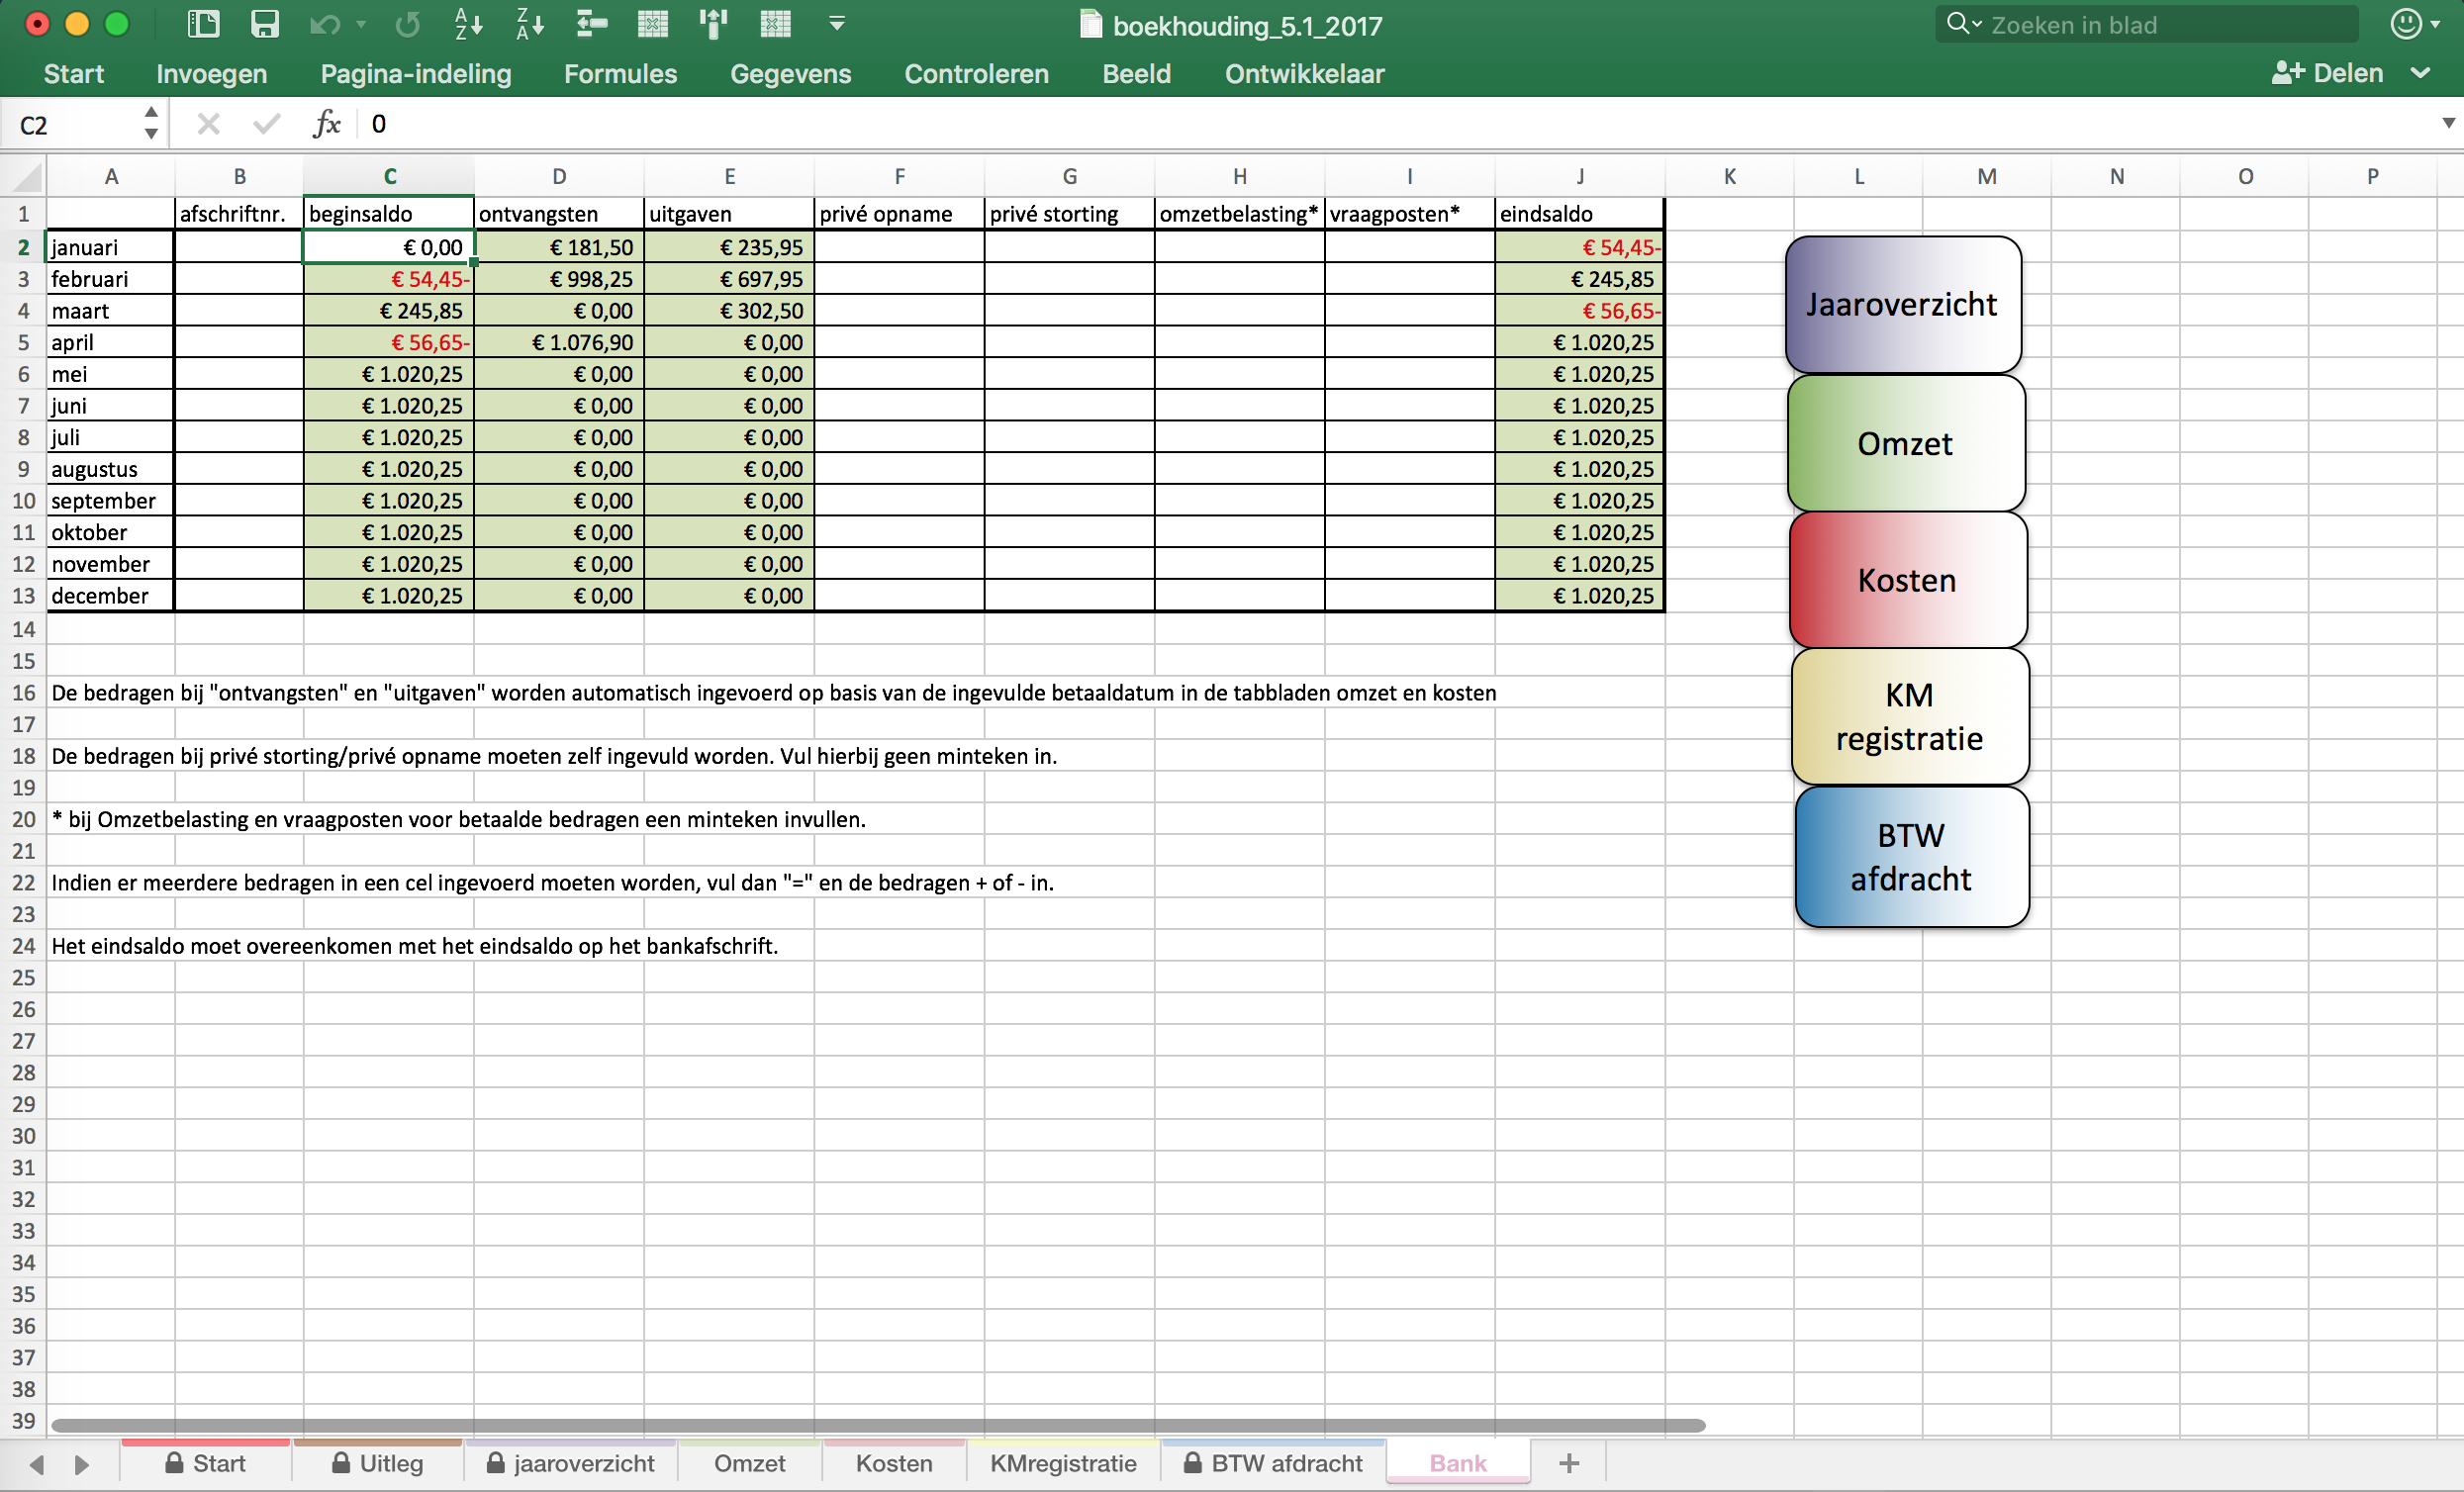
Task: Switch to the Kosten sheet tab
Action: click(x=893, y=1463)
